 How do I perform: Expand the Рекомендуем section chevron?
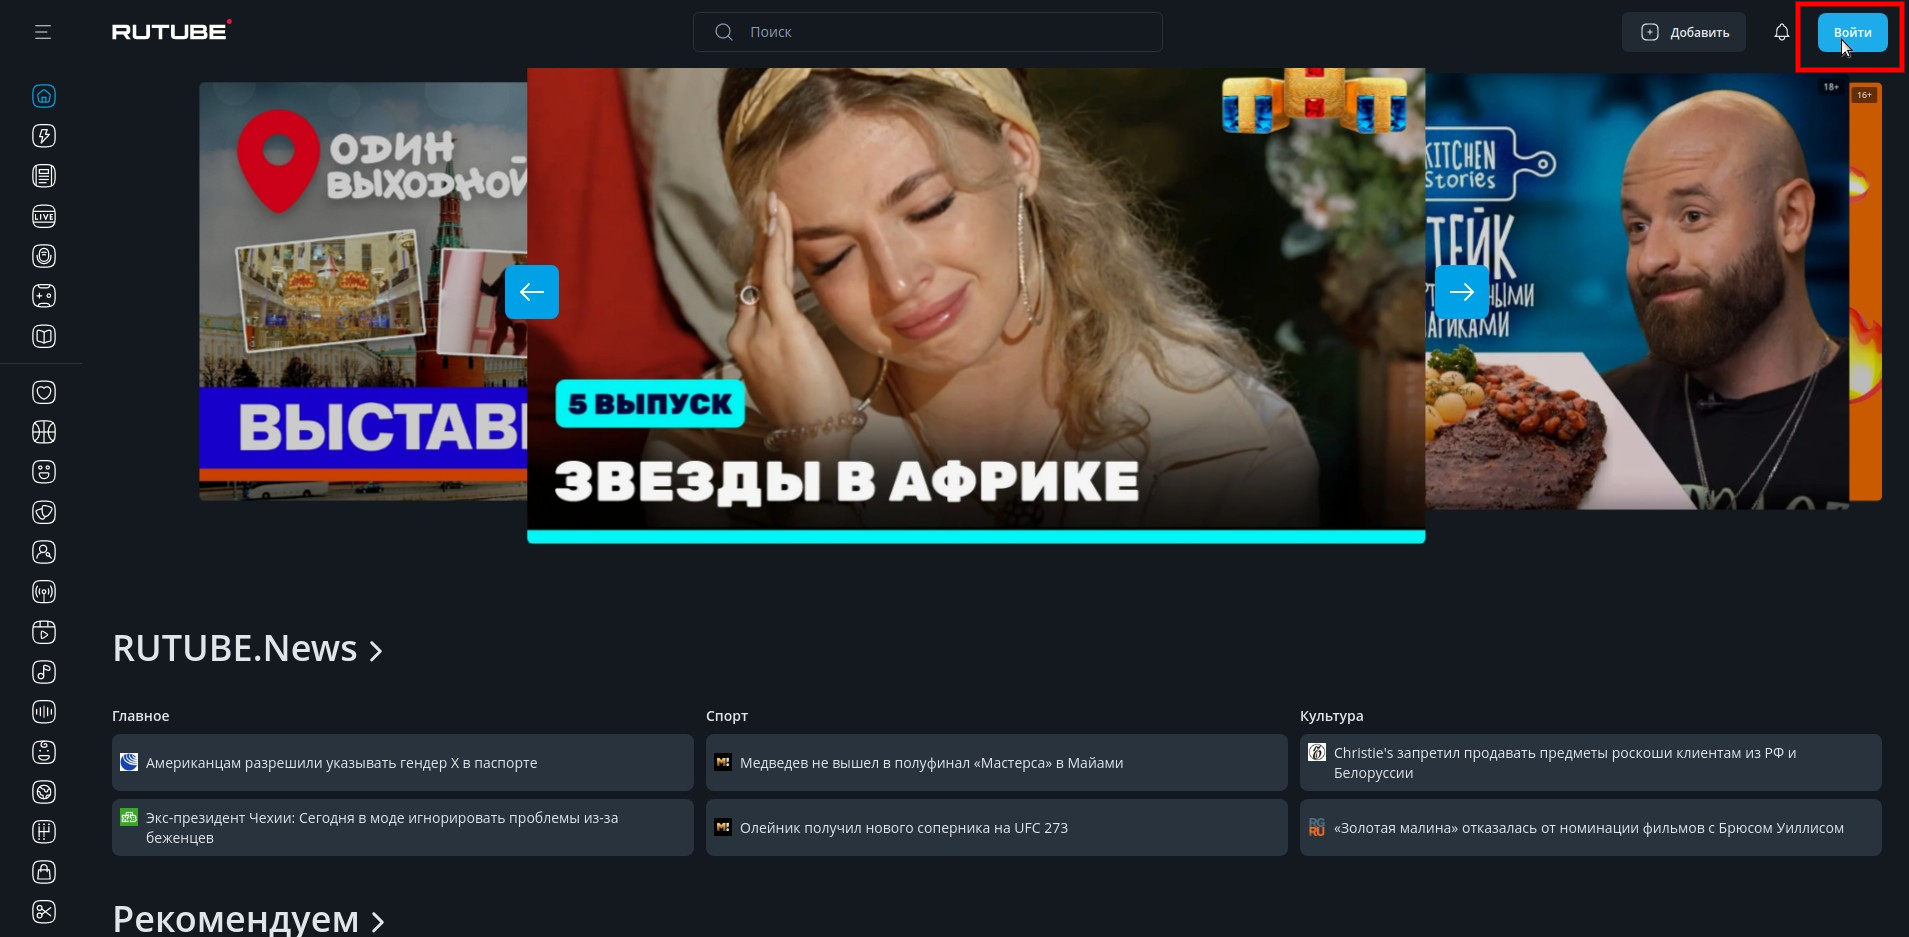pos(378,921)
